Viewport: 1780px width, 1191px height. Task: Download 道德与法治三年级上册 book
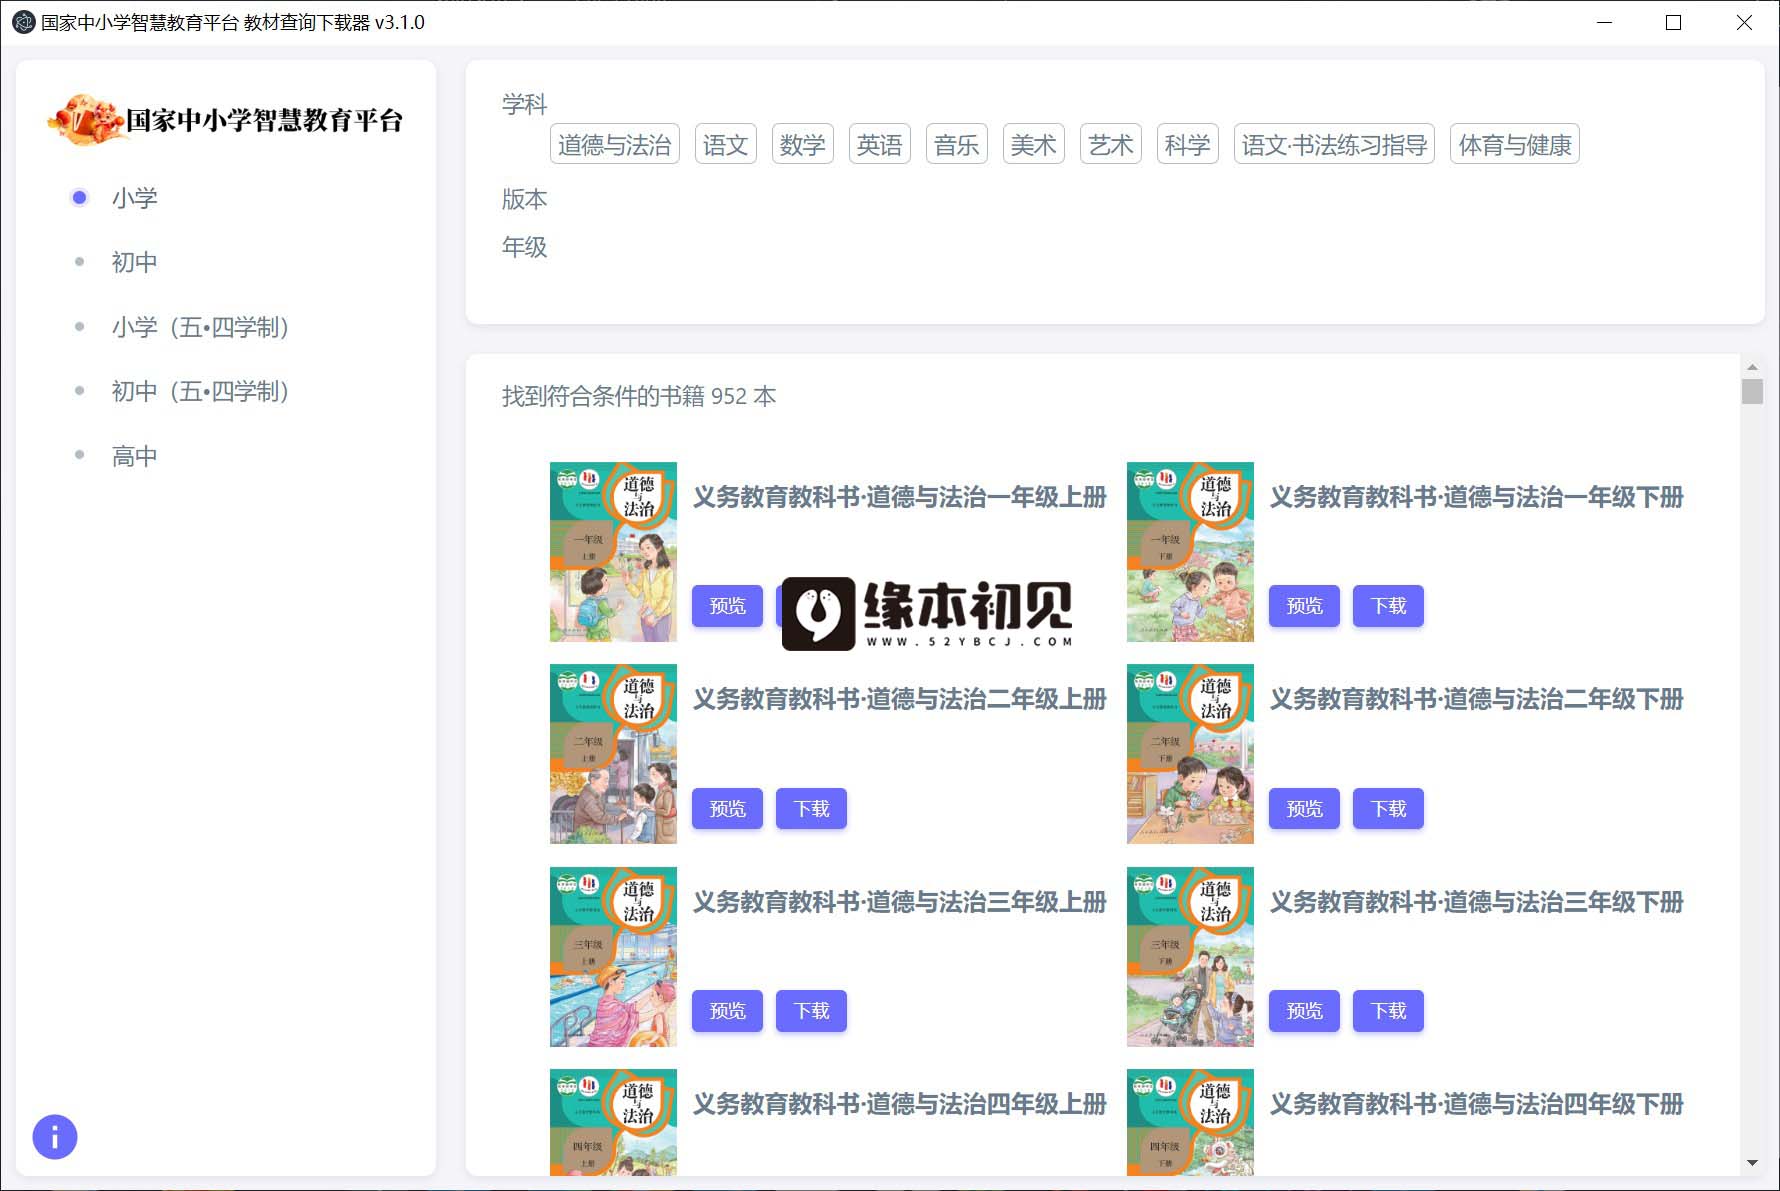[811, 1011]
